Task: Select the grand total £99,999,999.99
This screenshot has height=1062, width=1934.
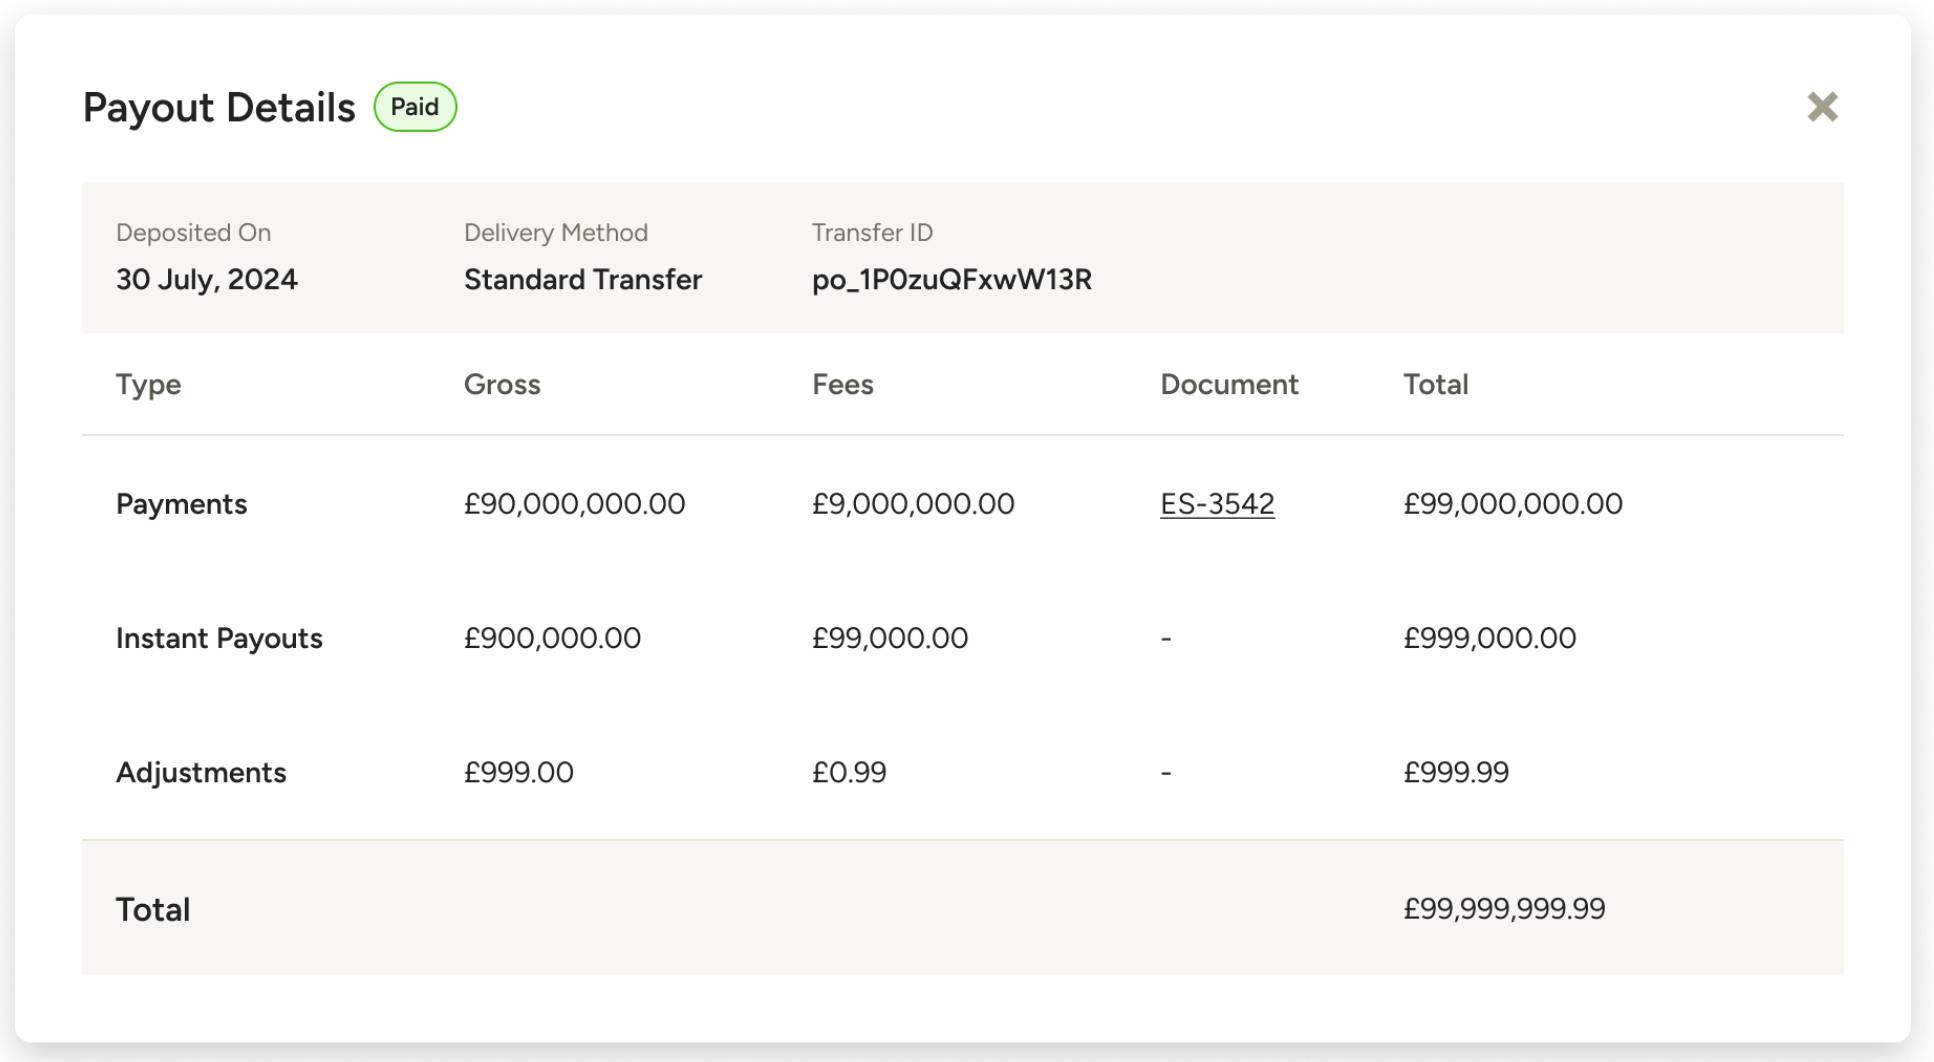Action: (x=1504, y=909)
